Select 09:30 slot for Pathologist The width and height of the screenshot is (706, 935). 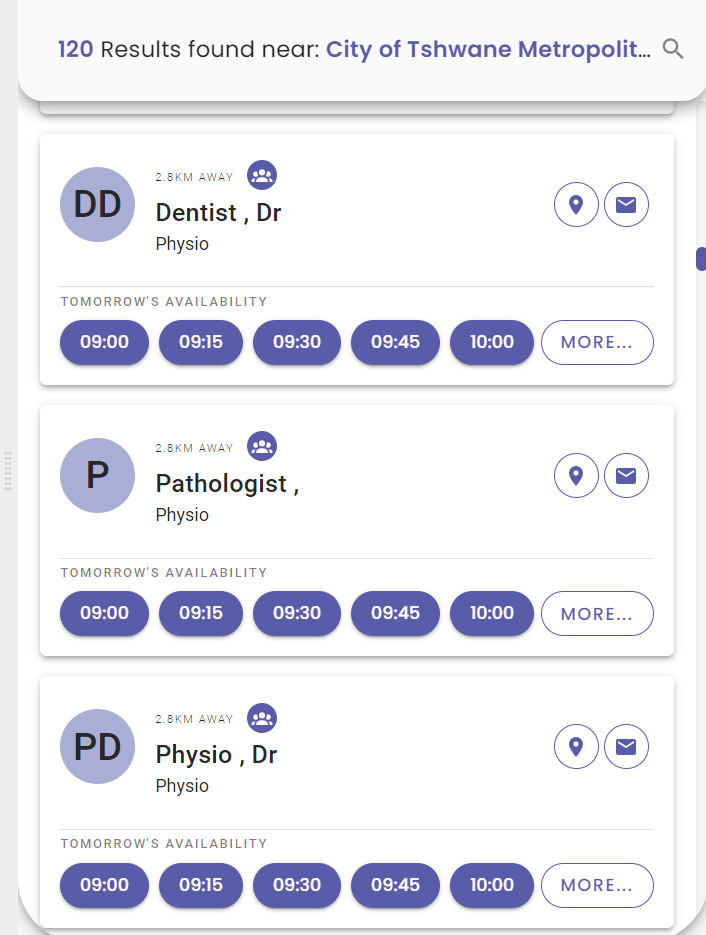coord(297,613)
